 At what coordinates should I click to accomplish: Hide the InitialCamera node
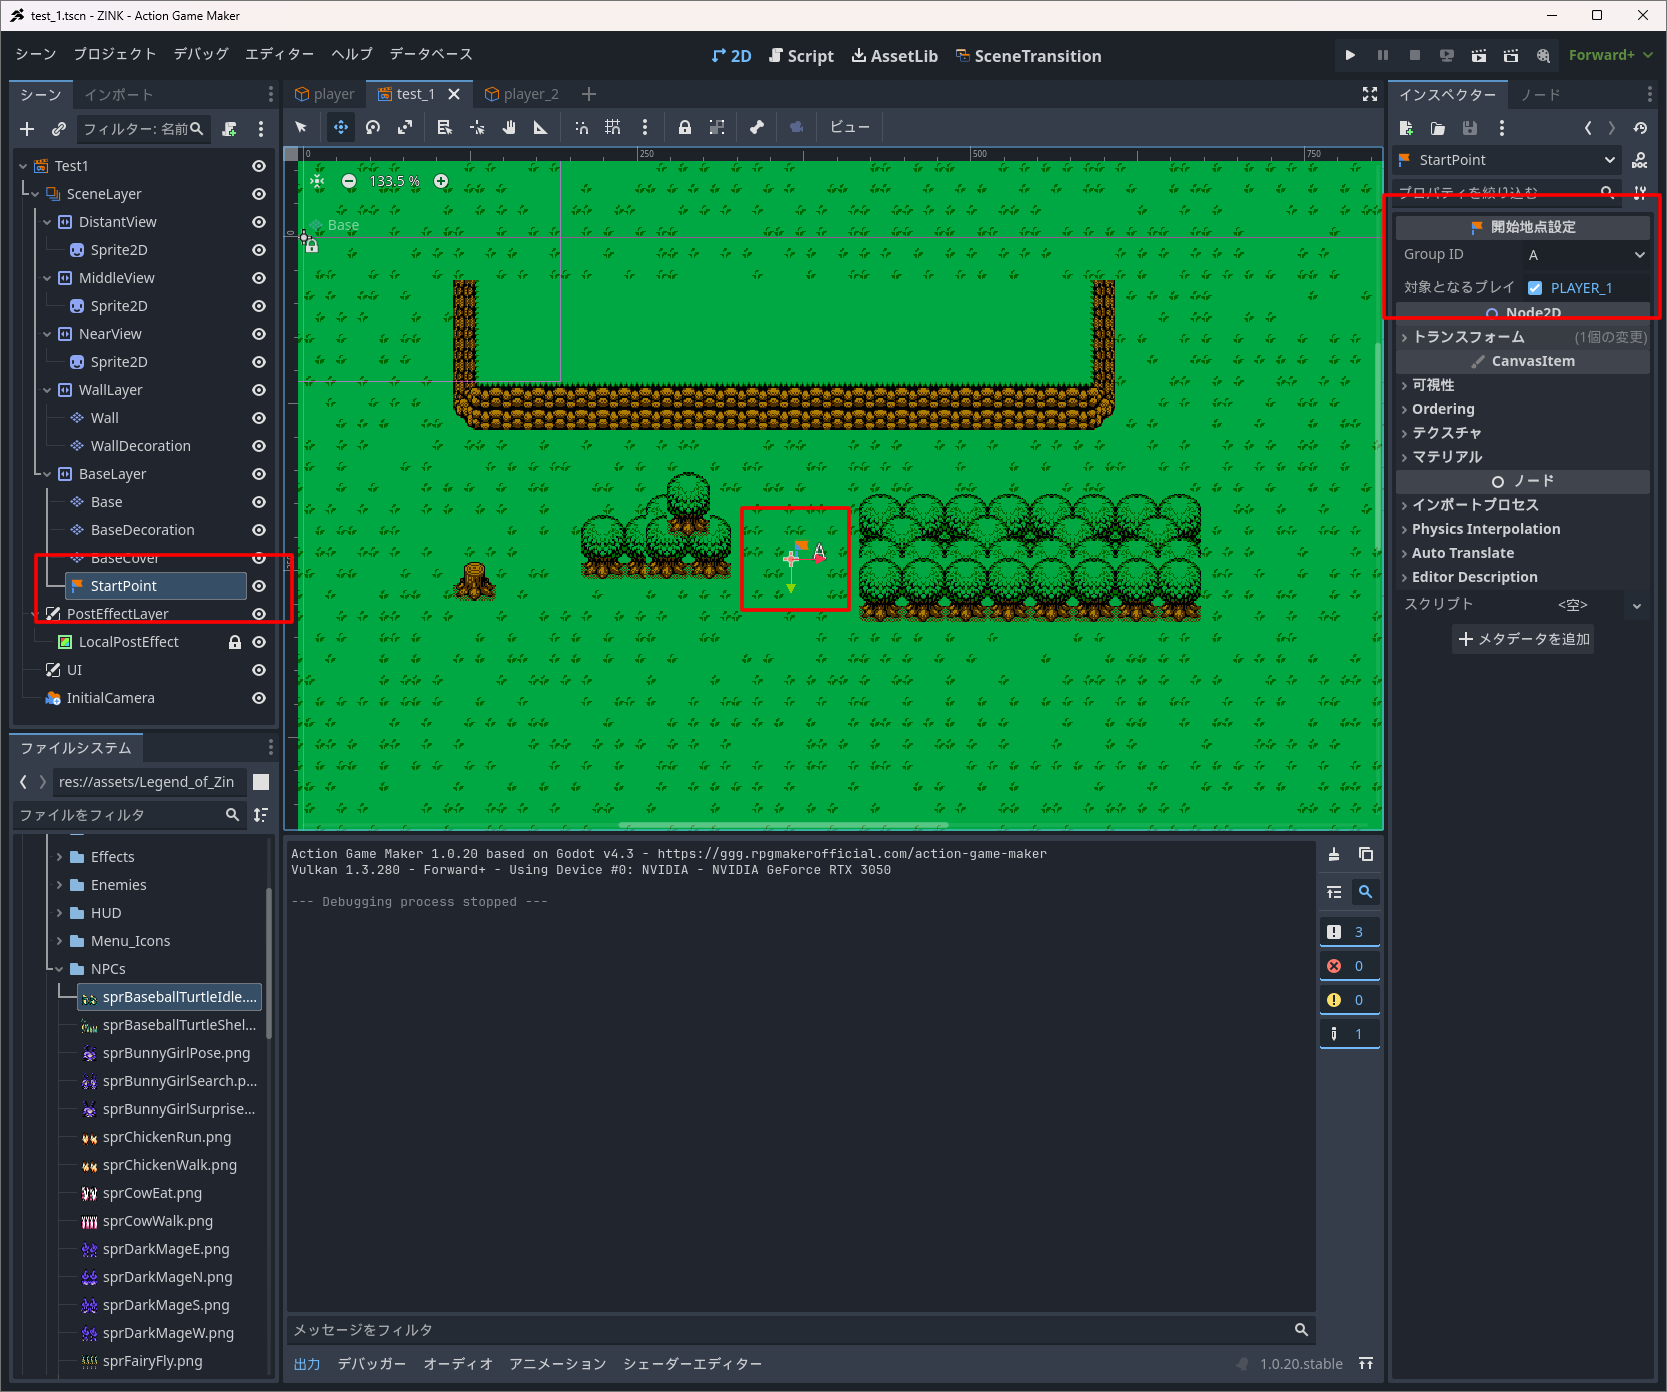[259, 698]
